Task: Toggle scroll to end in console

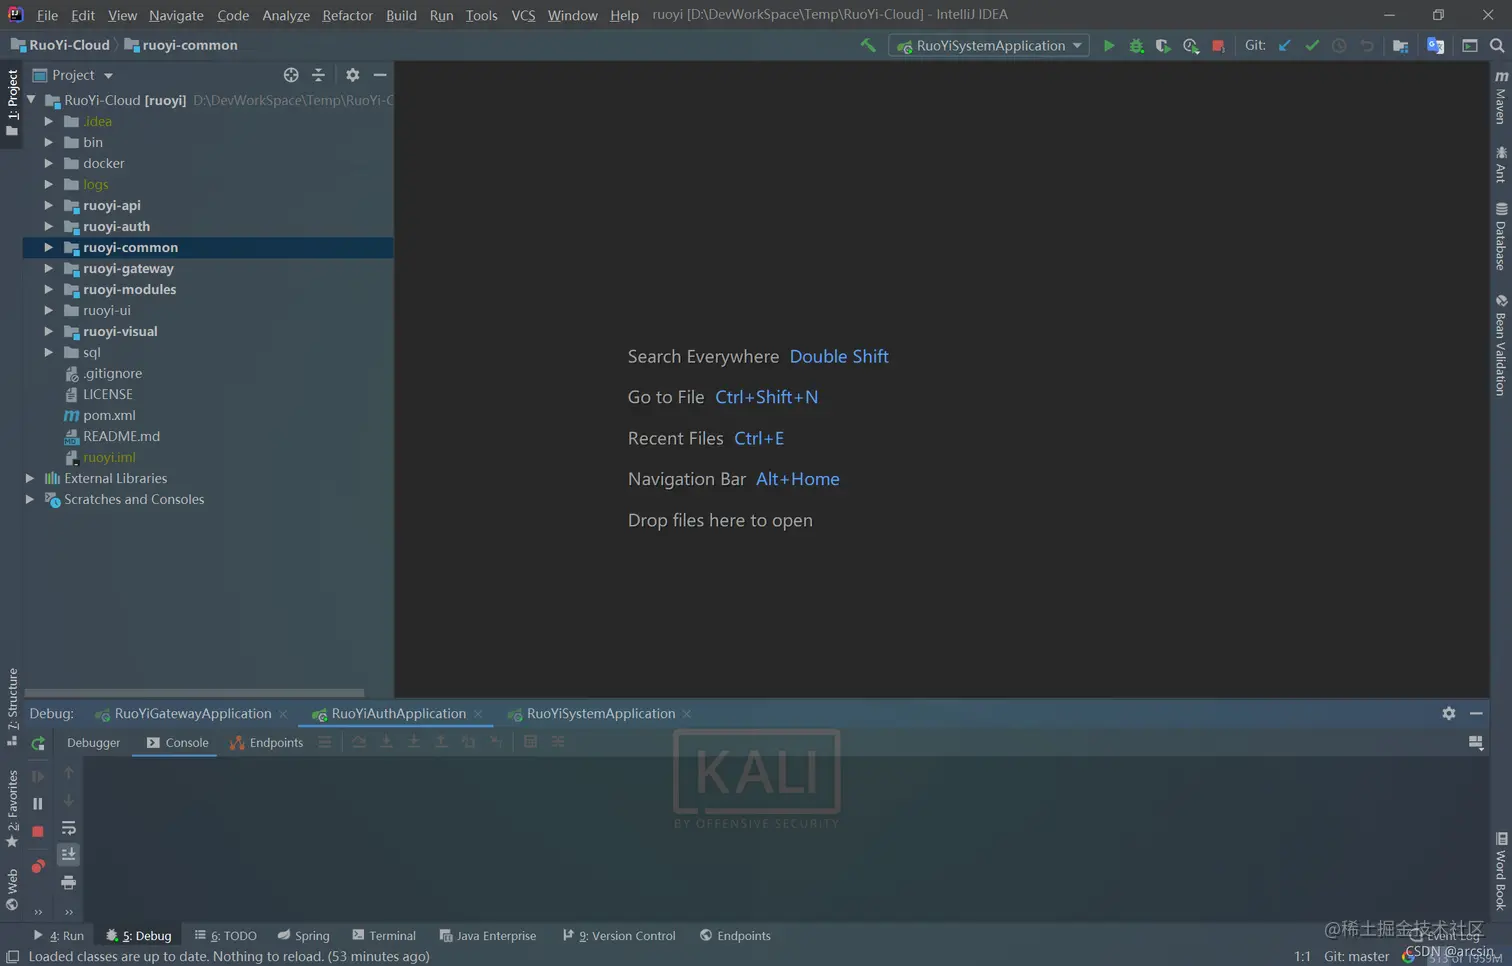Action: [x=68, y=855]
